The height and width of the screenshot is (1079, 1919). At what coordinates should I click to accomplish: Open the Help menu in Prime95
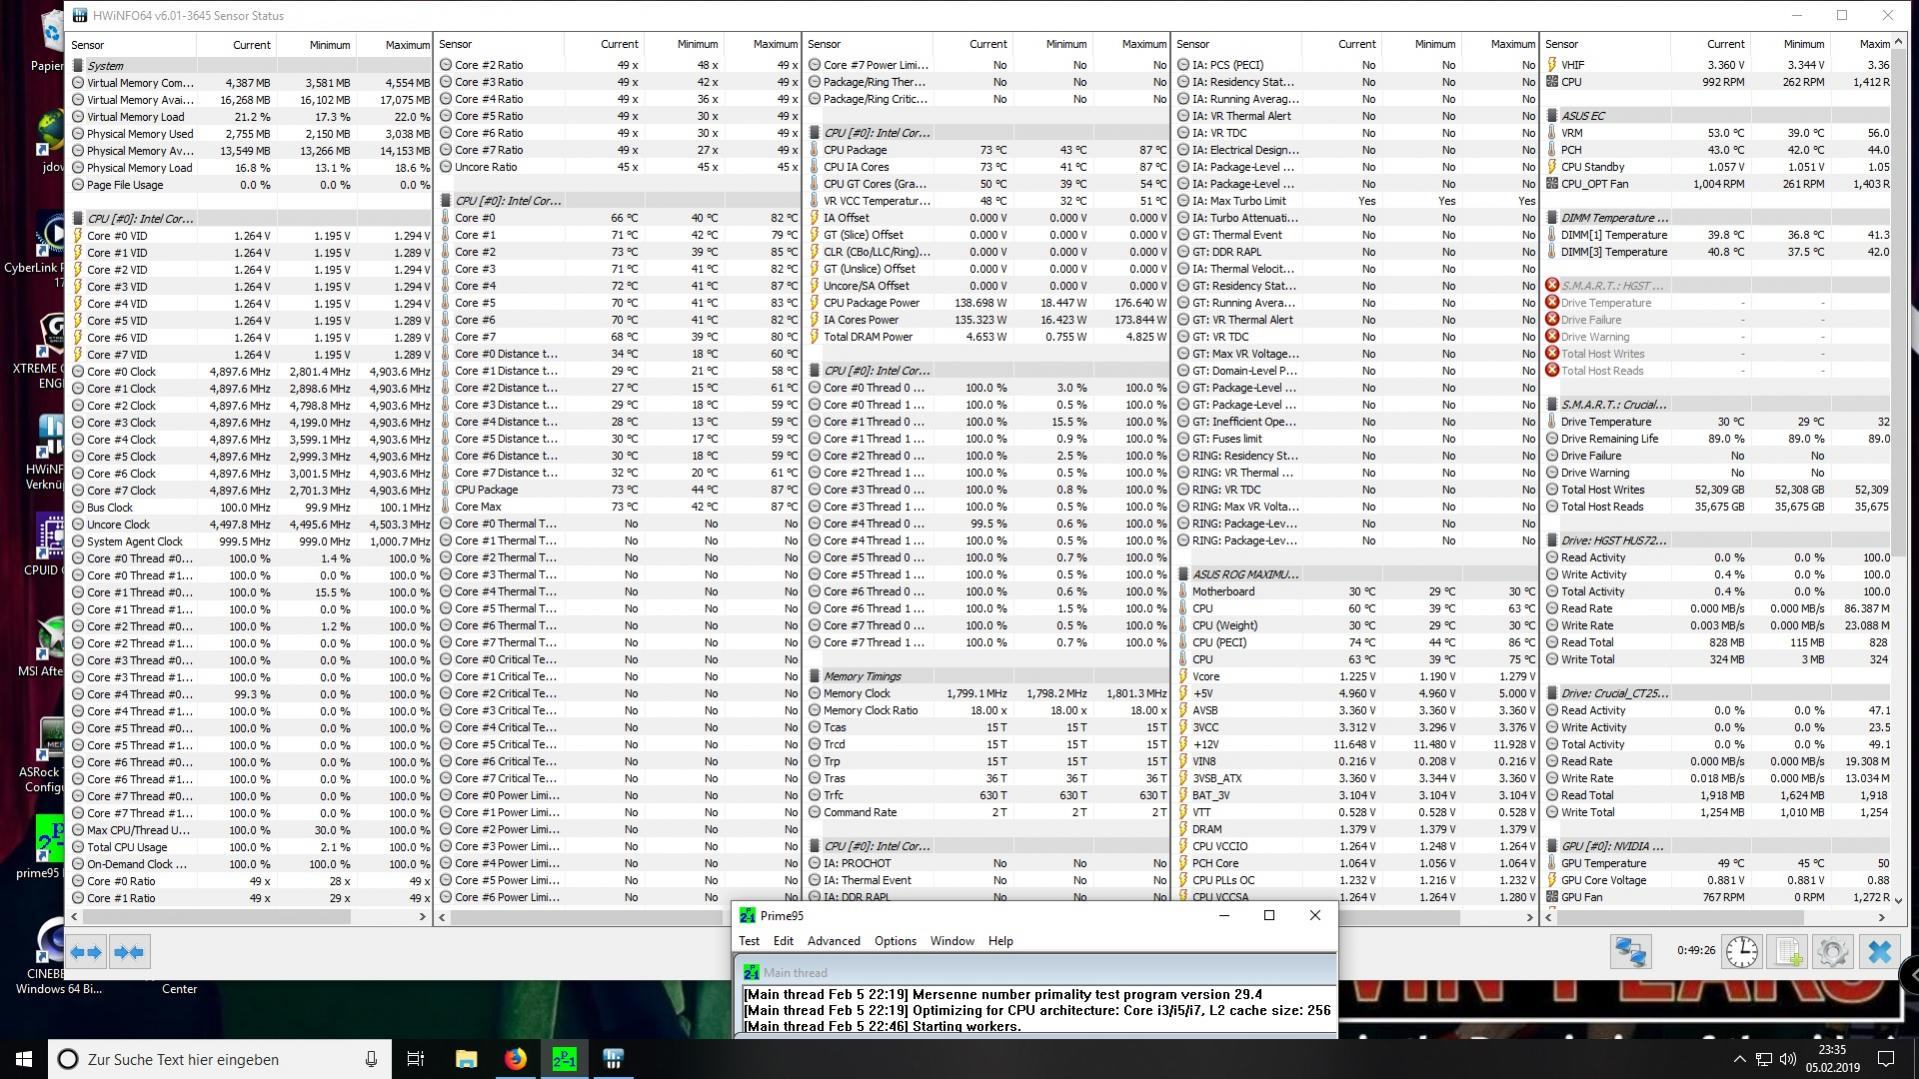coord(1000,941)
